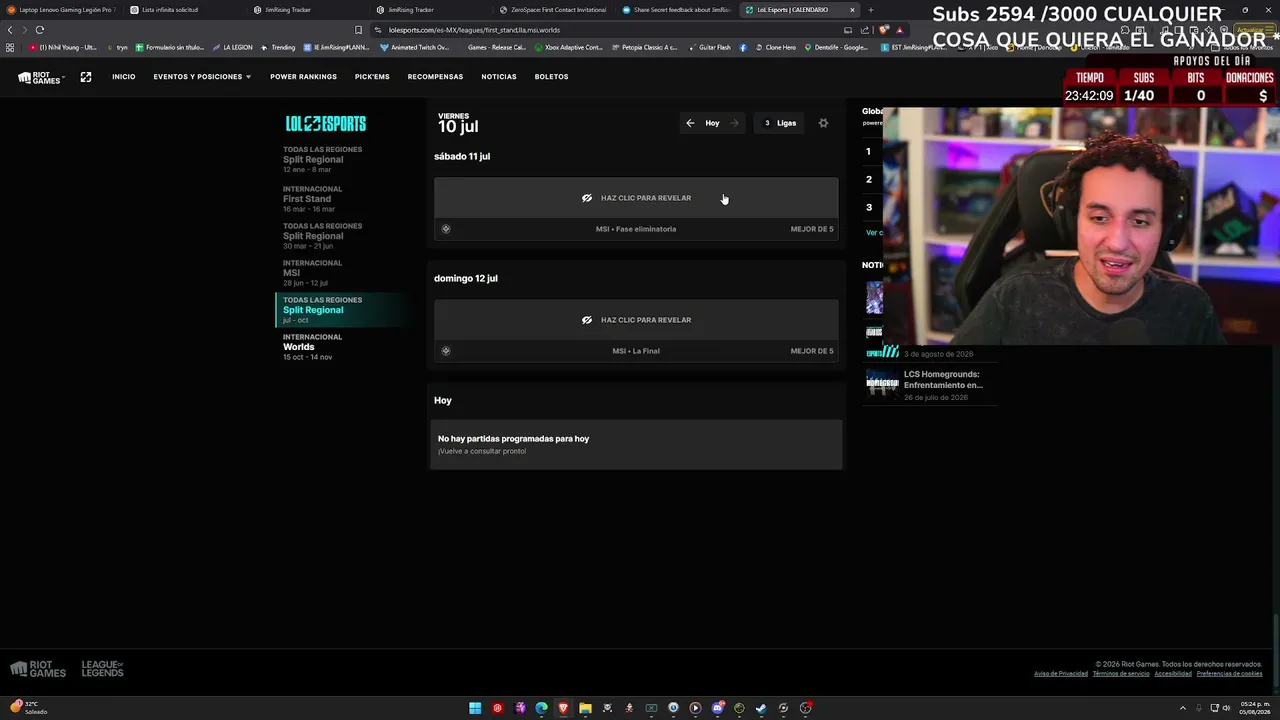
Task: Switch to the Share Secret feedback tab
Action: pyautogui.click(x=676, y=10)
